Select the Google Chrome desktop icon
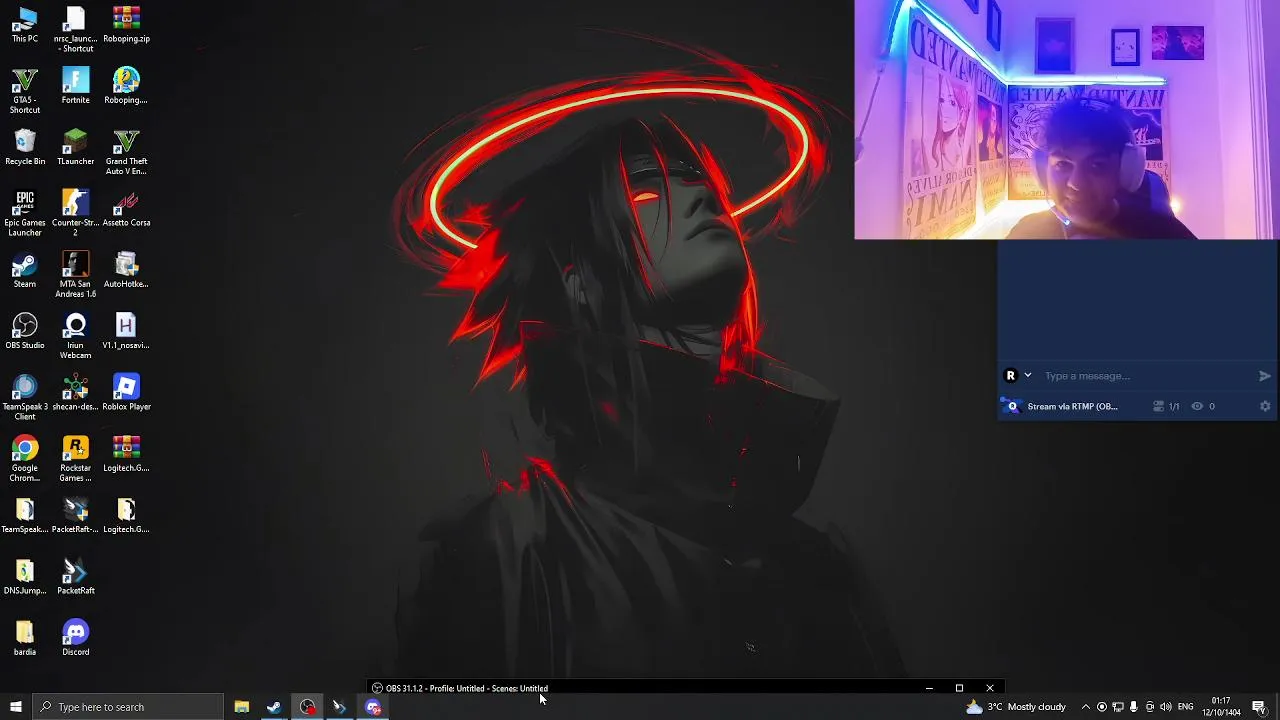 [25, 459]
